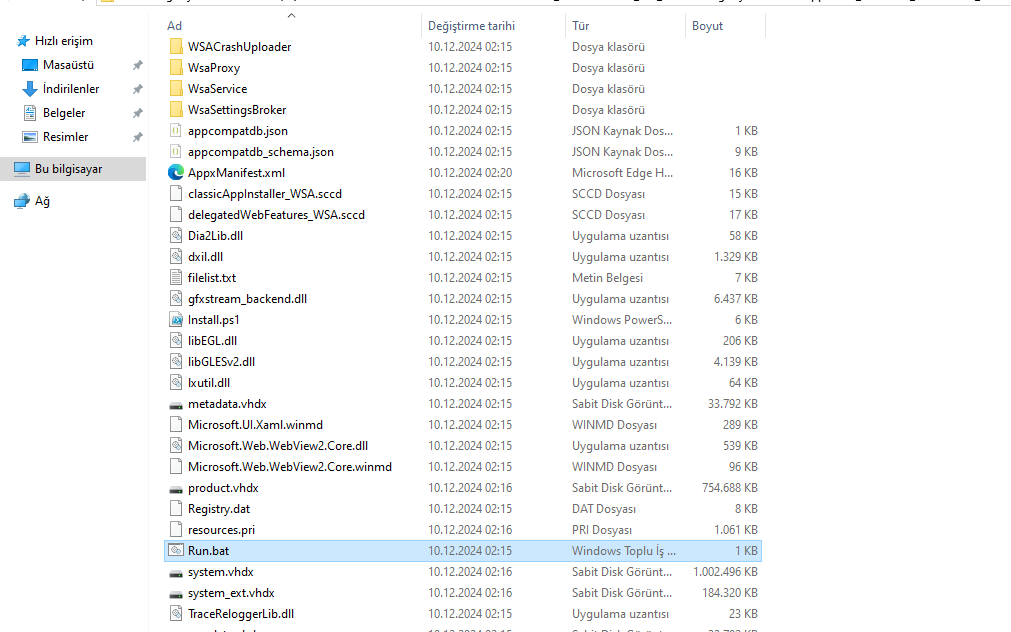Open Belgeler in the navigation pane

[x=64, y=113]
